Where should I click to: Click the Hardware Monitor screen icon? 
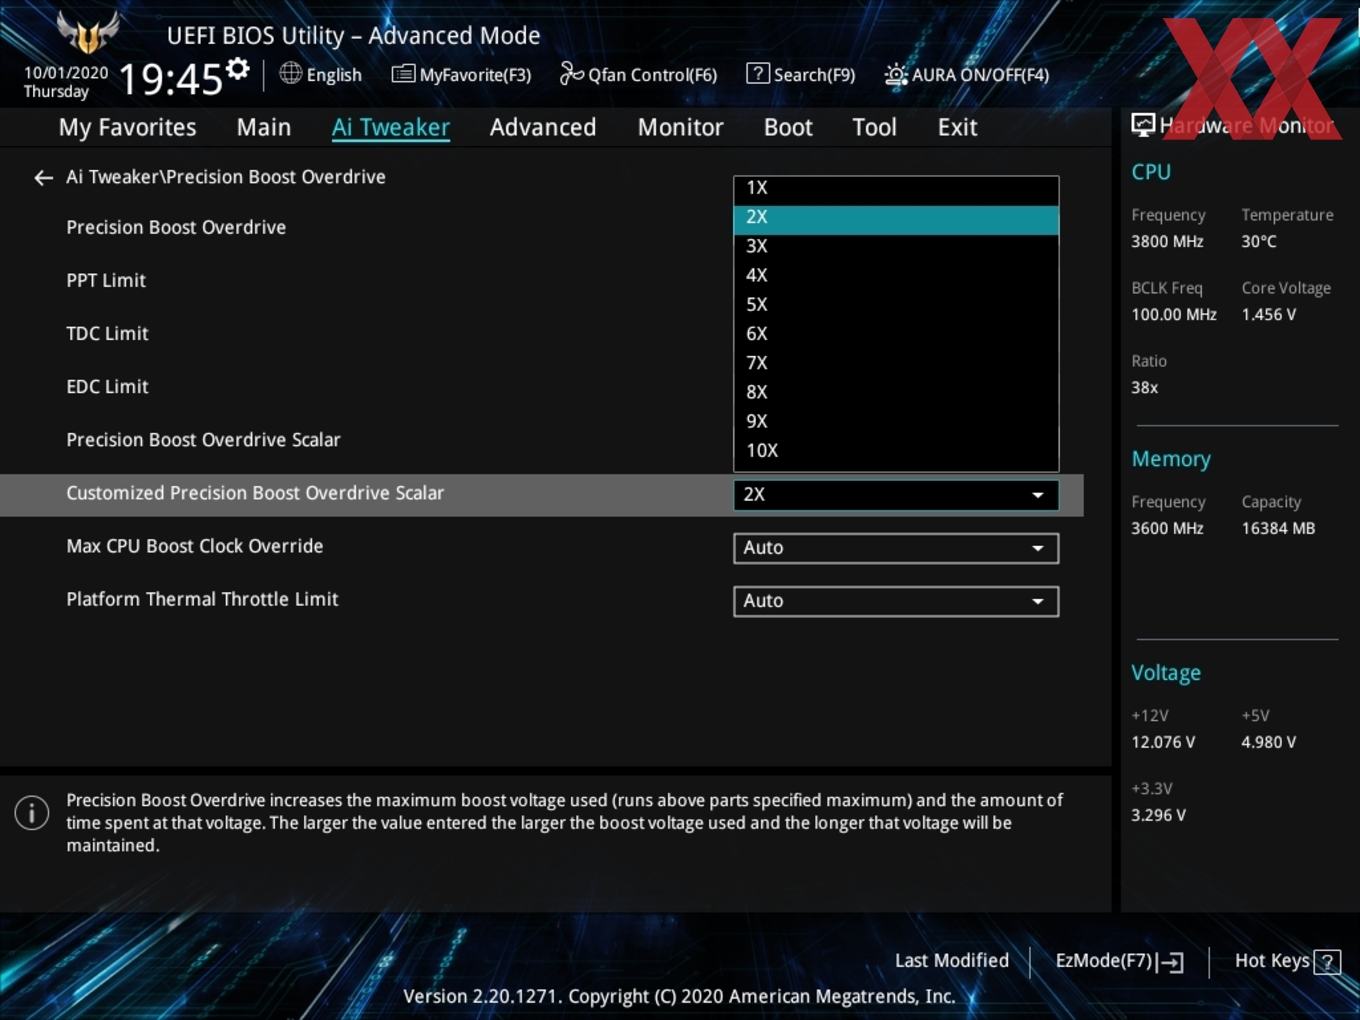[1143, 125]
